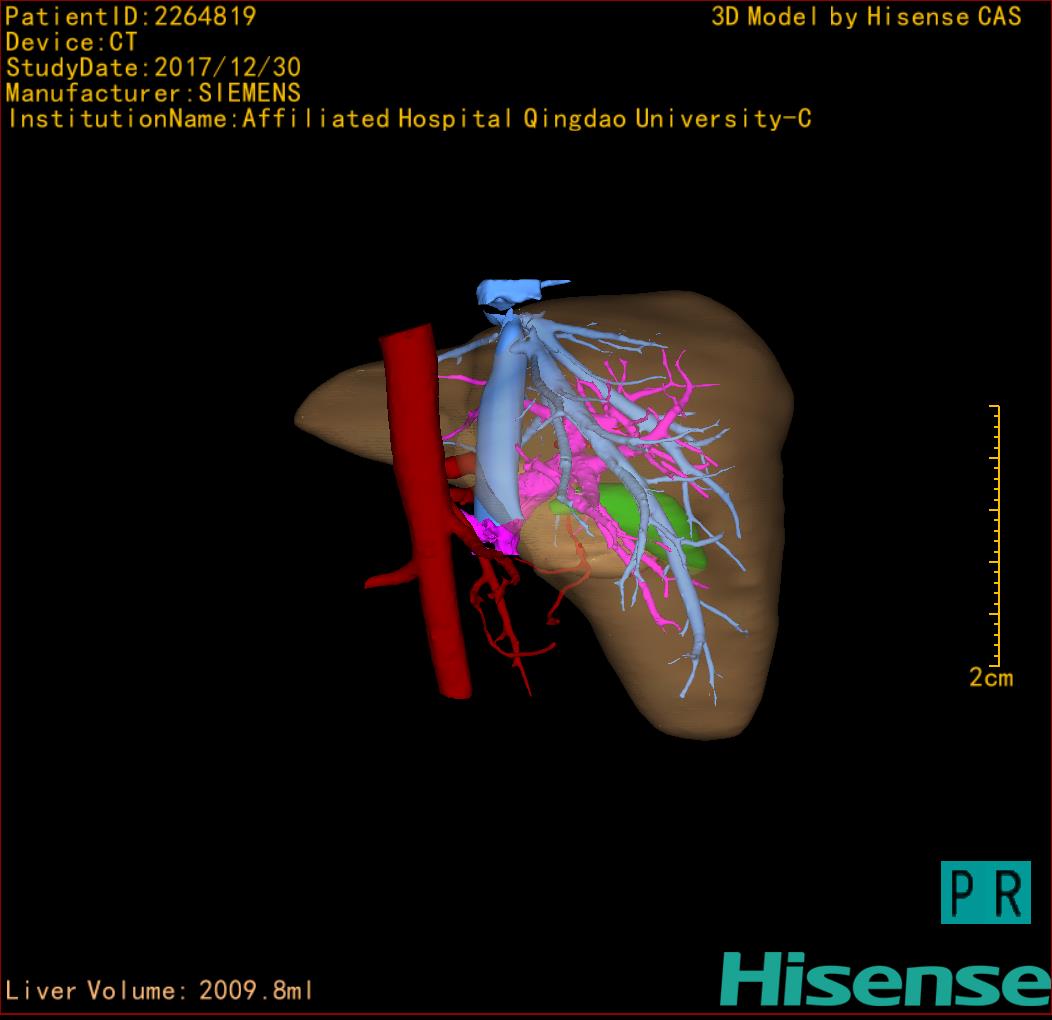This screenshot has width=1052, height=1020.
Task: Click the magenta patch below the vena cava
Action: [495, 537]
